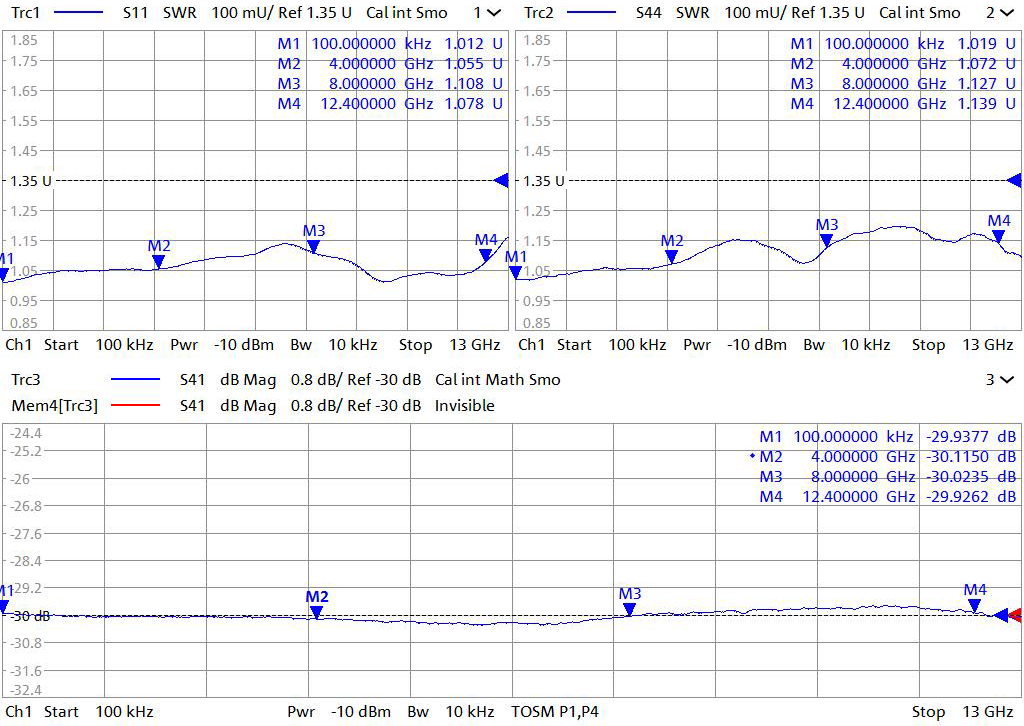Select marker M2 on the S11 trace
This screenshot has height=726, width=1024.
click(x=158, y=261)
